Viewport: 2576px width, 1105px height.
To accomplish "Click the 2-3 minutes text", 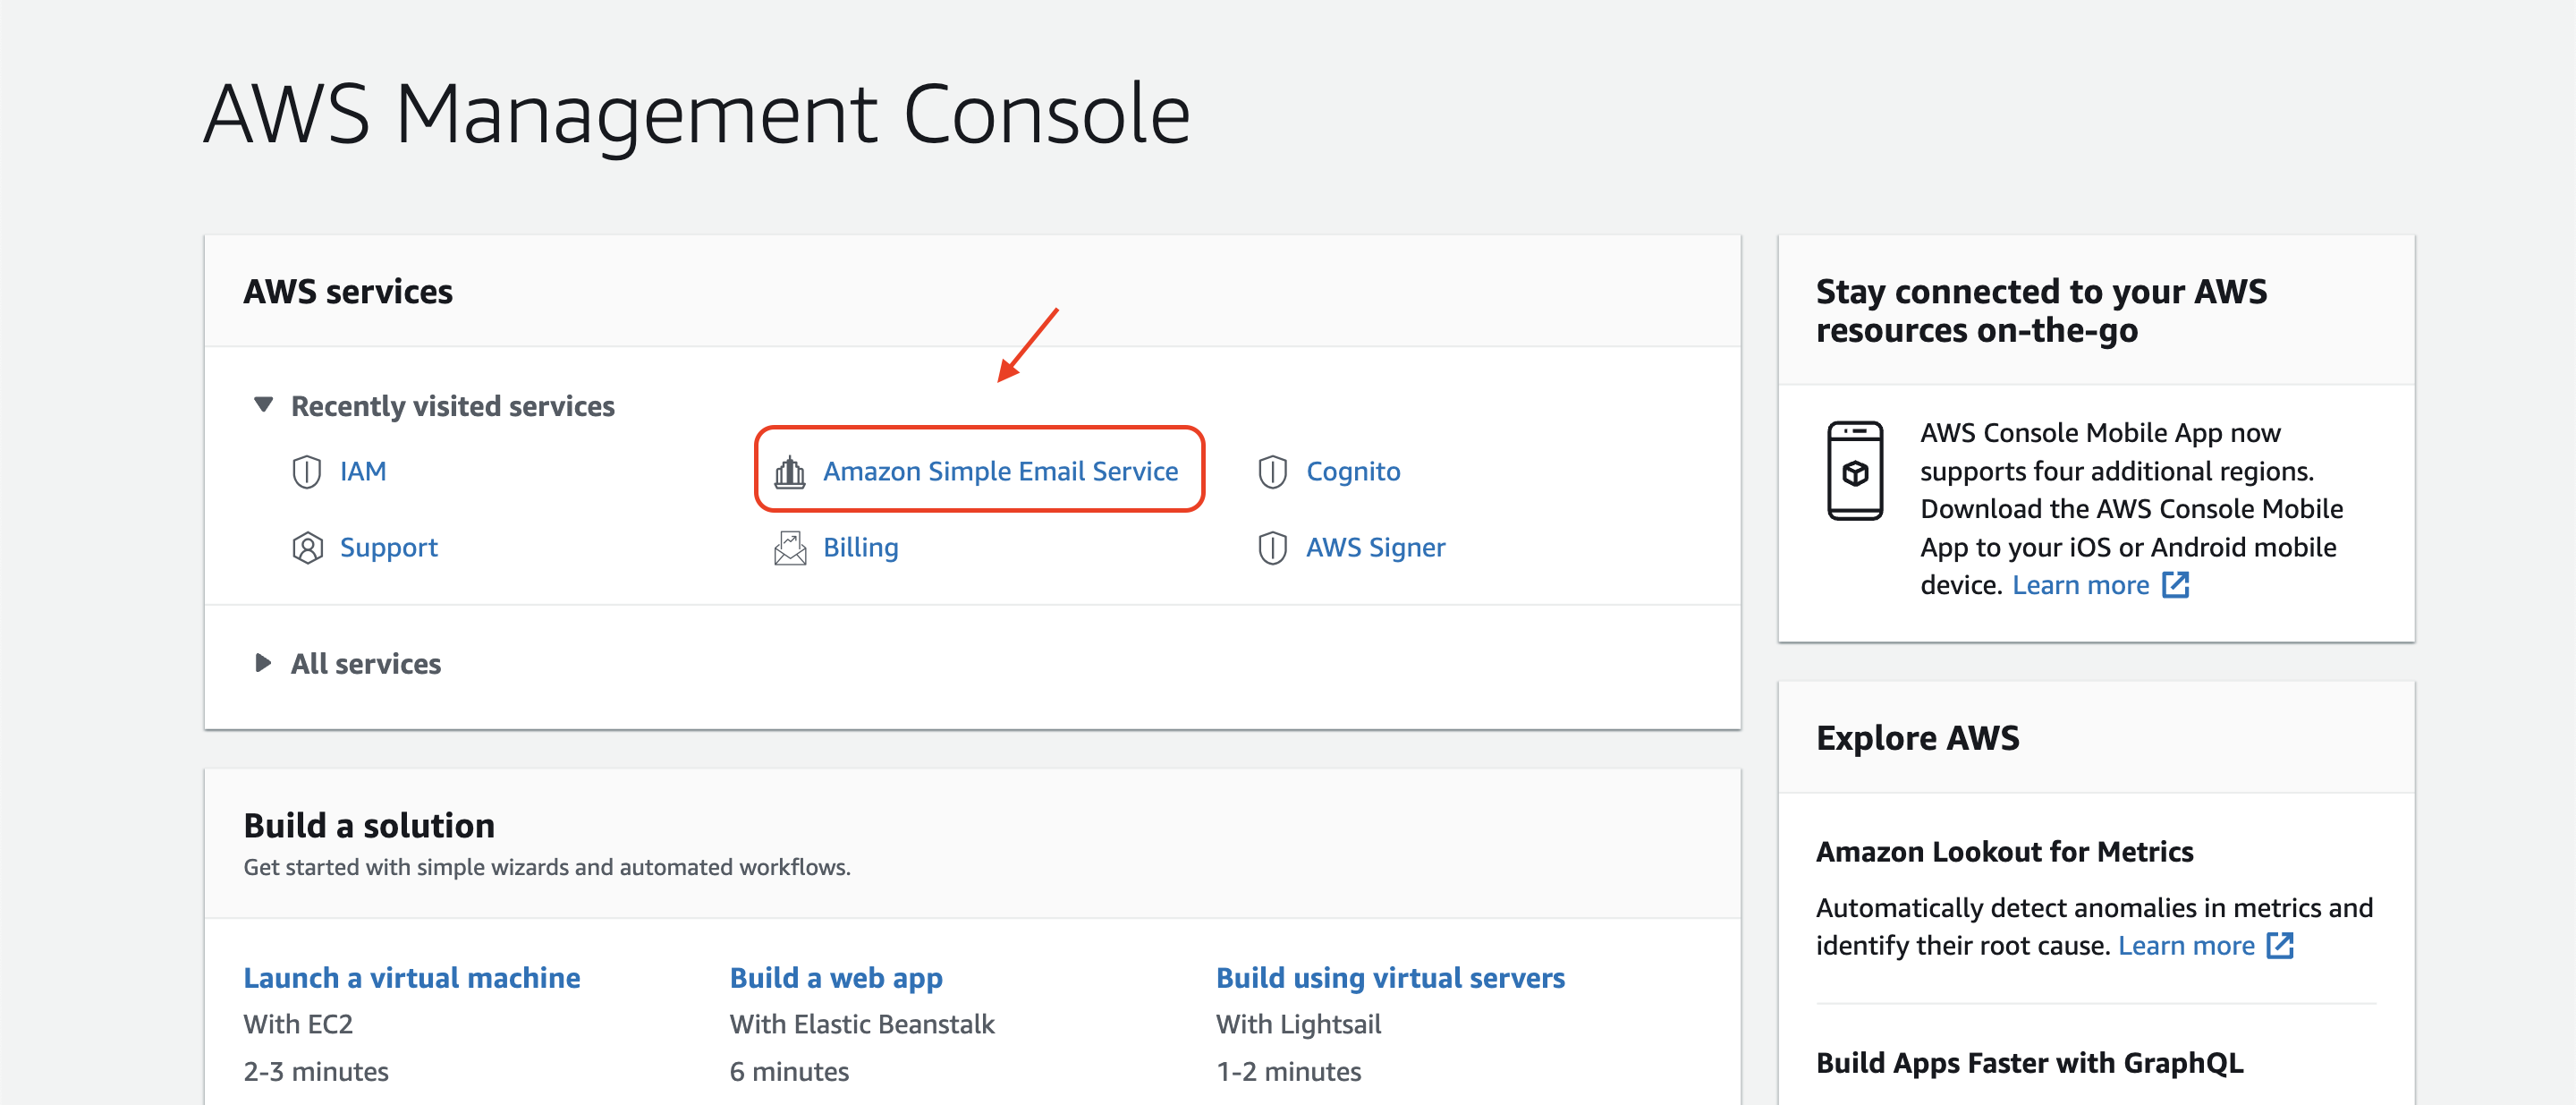I will (x=316, y=1071).
